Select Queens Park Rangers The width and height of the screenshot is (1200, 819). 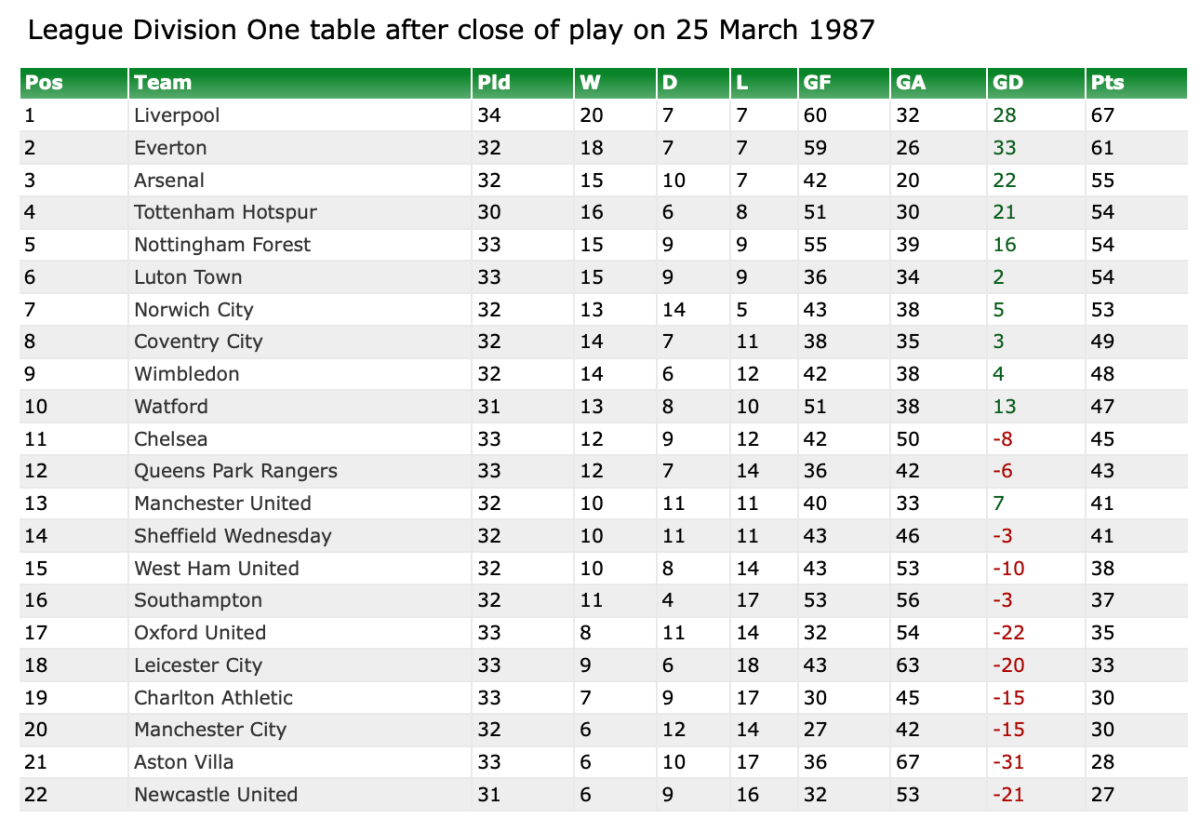(235, 471)
